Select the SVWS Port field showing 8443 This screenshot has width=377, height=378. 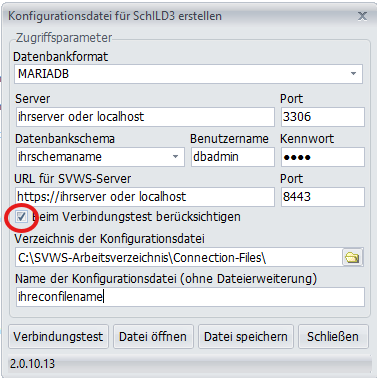pos(323,197)
